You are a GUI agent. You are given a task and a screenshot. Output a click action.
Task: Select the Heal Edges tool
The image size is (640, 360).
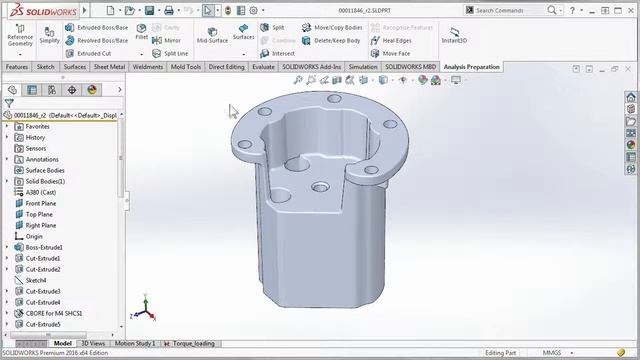pos(391,40)
